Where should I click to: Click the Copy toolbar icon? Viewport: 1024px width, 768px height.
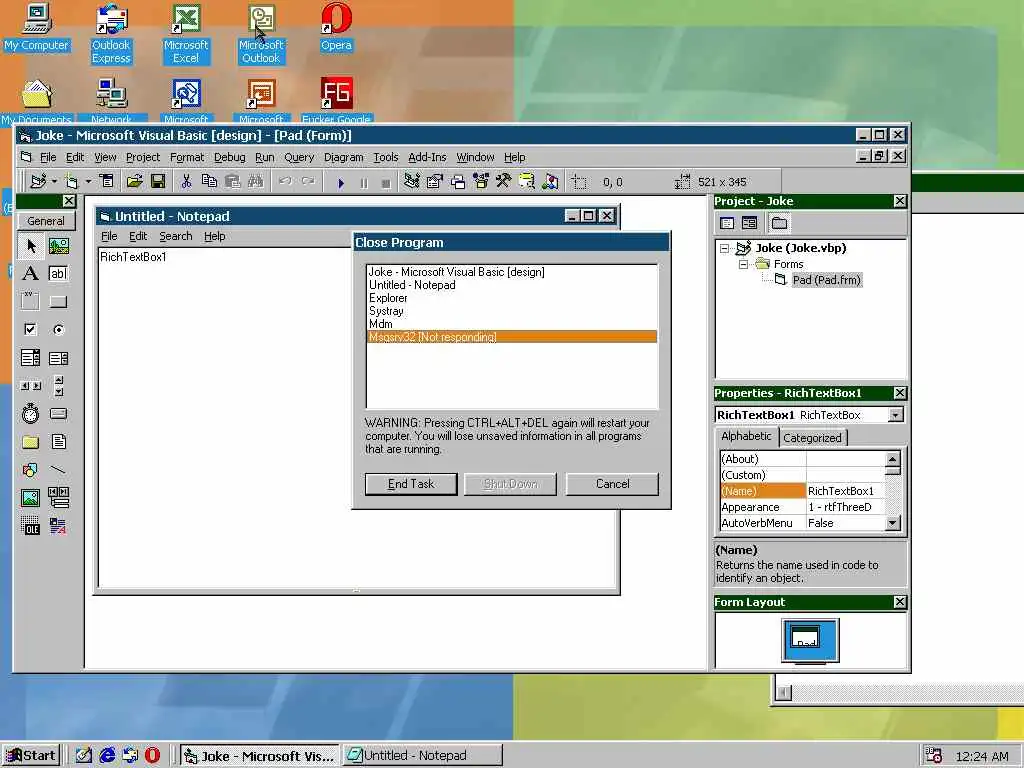pos(209,182)
